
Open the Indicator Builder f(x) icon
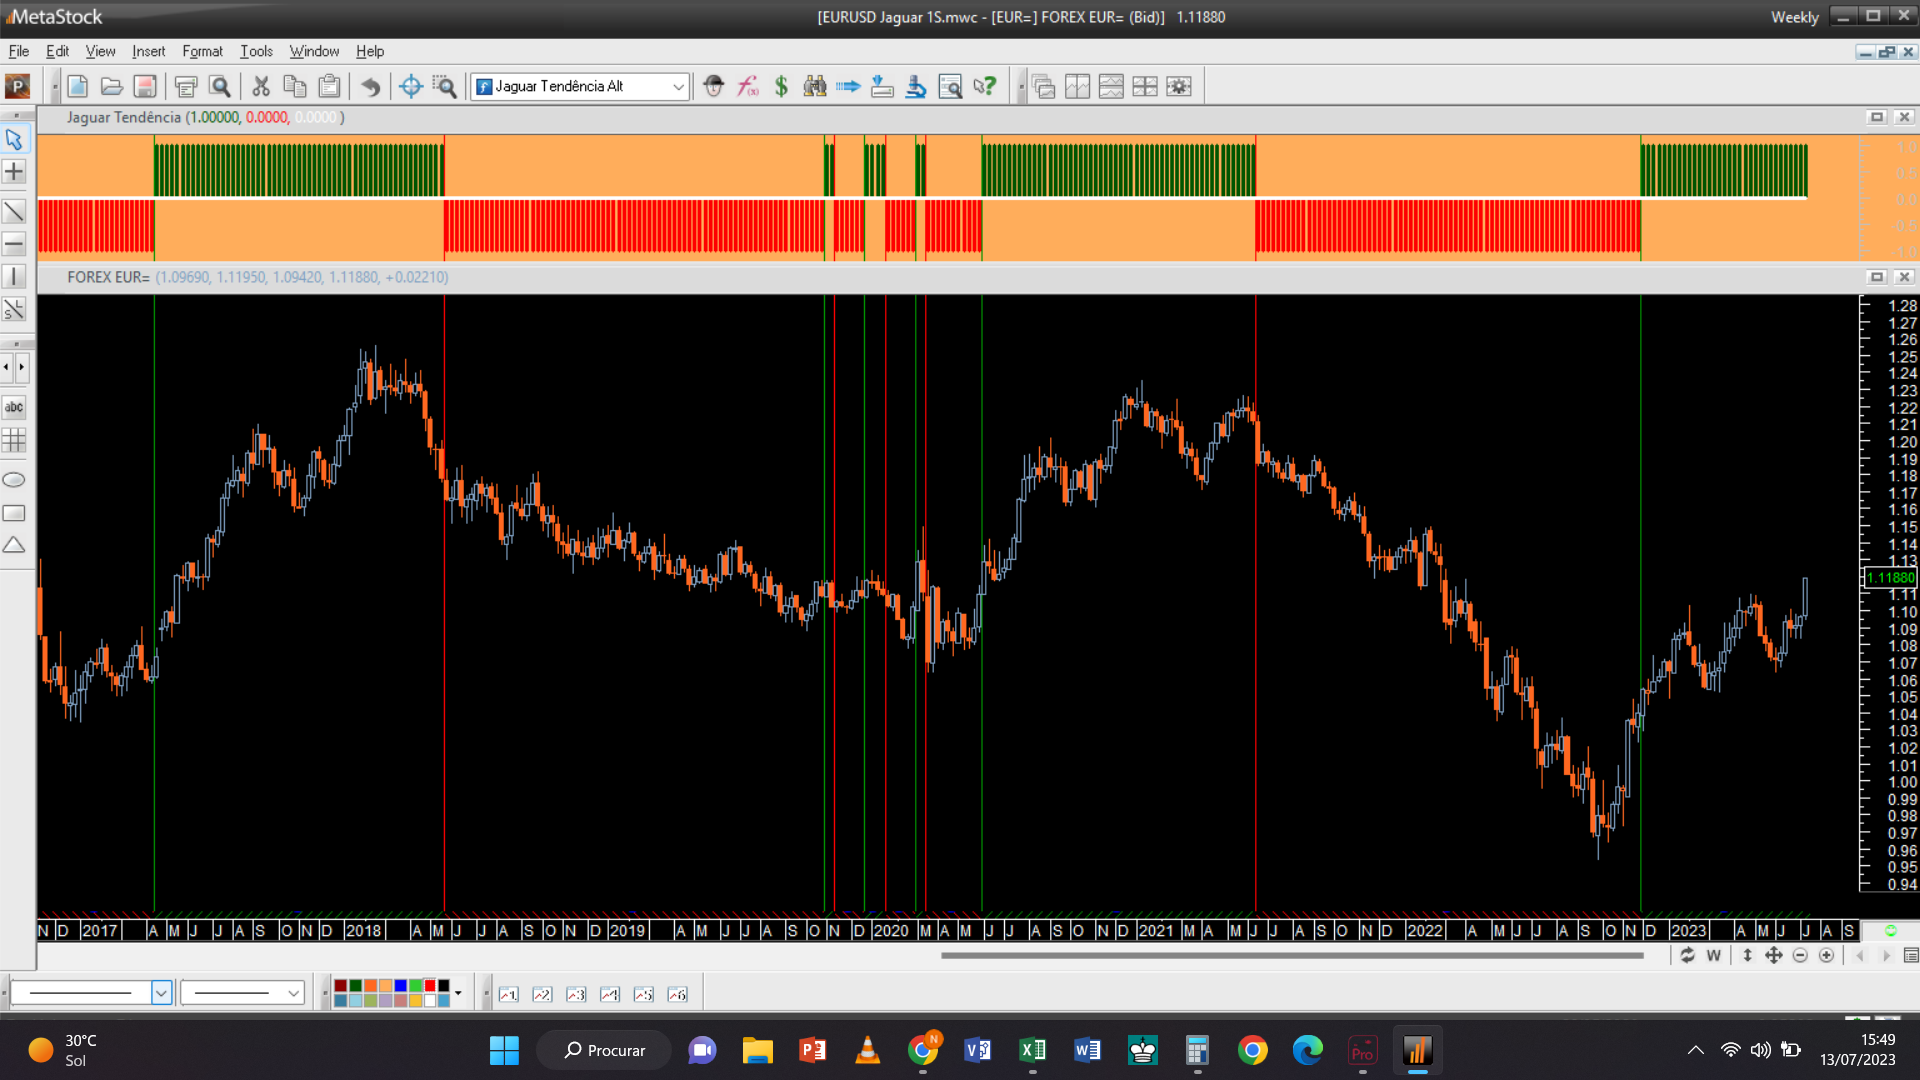[747, 87]
